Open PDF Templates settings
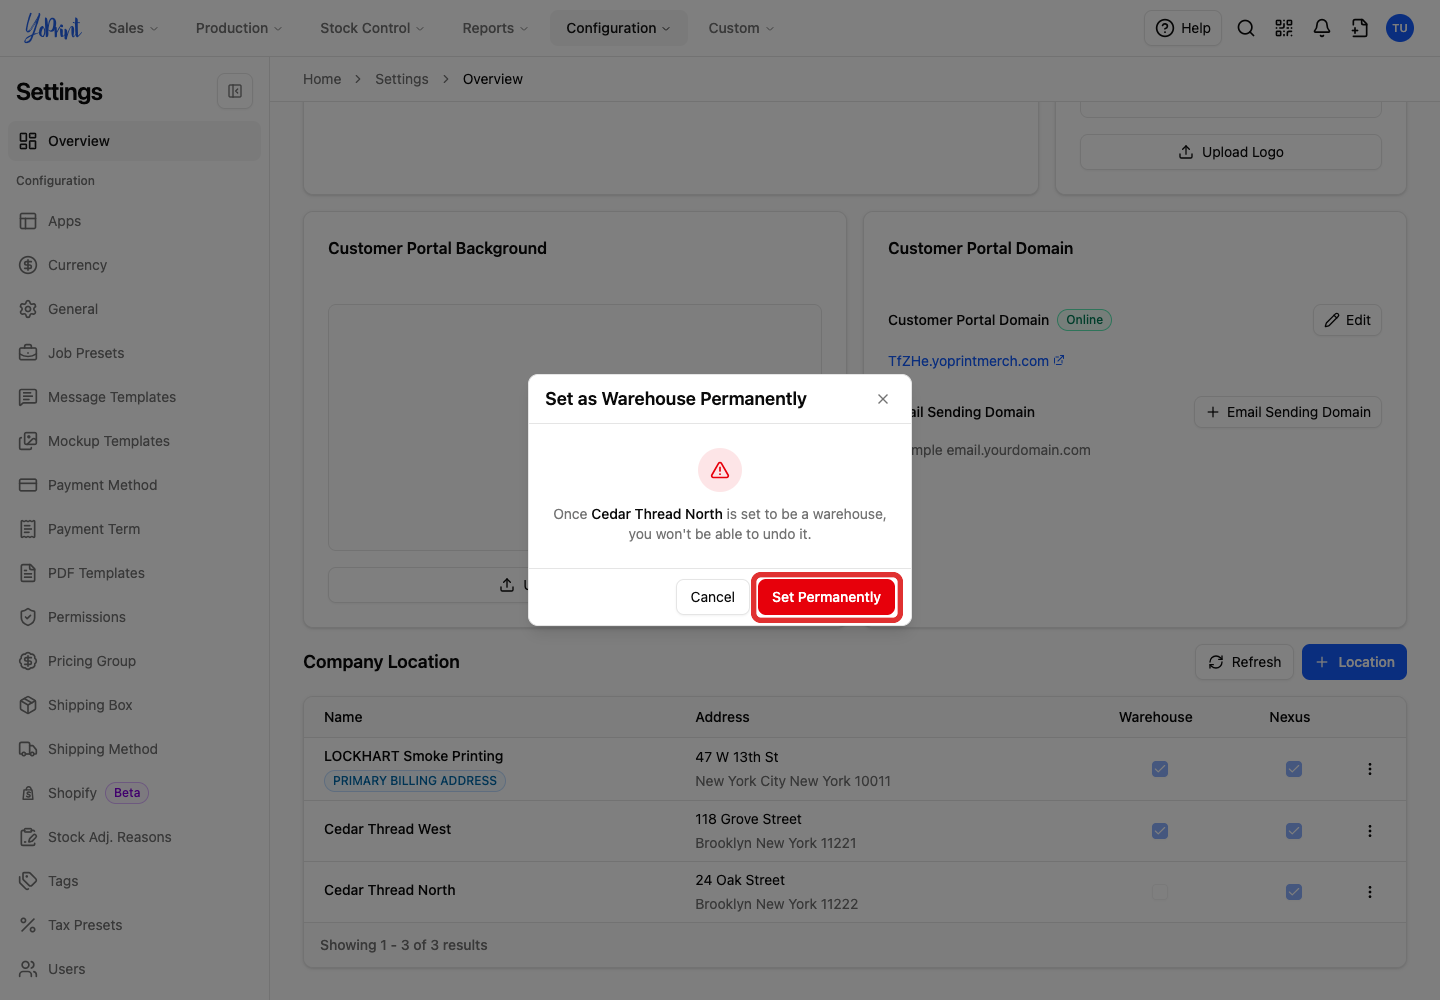The image size is (1440, 1000). point(134,573)
